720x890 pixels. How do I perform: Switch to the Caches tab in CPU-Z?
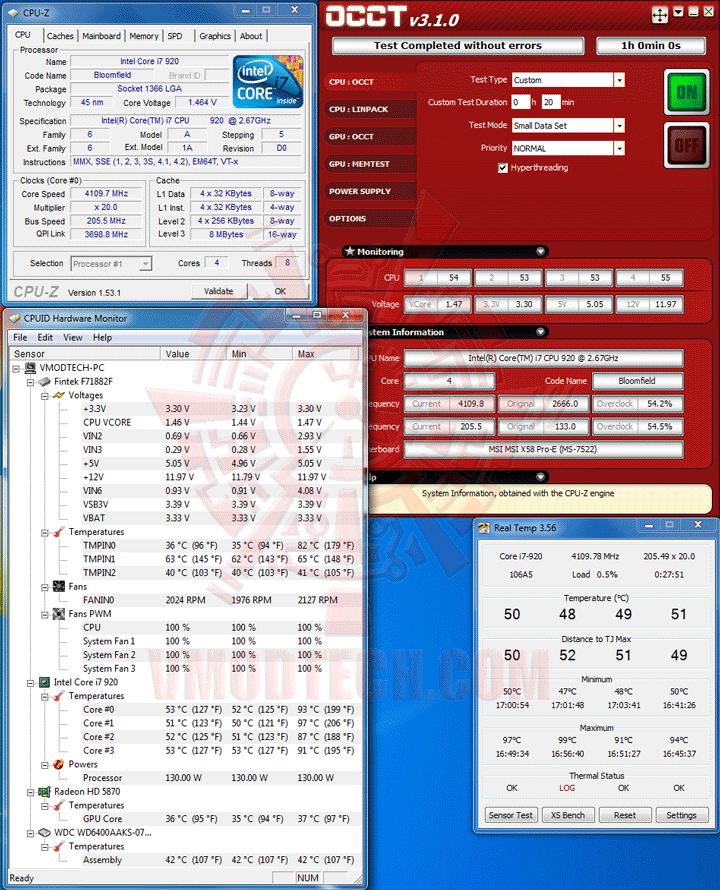(x=60, y=36)
